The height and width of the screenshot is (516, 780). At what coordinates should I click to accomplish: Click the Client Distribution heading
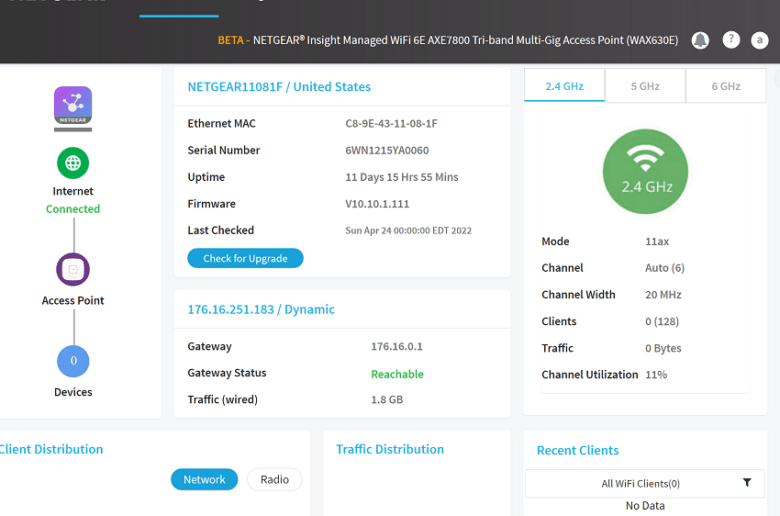[51, 449]
